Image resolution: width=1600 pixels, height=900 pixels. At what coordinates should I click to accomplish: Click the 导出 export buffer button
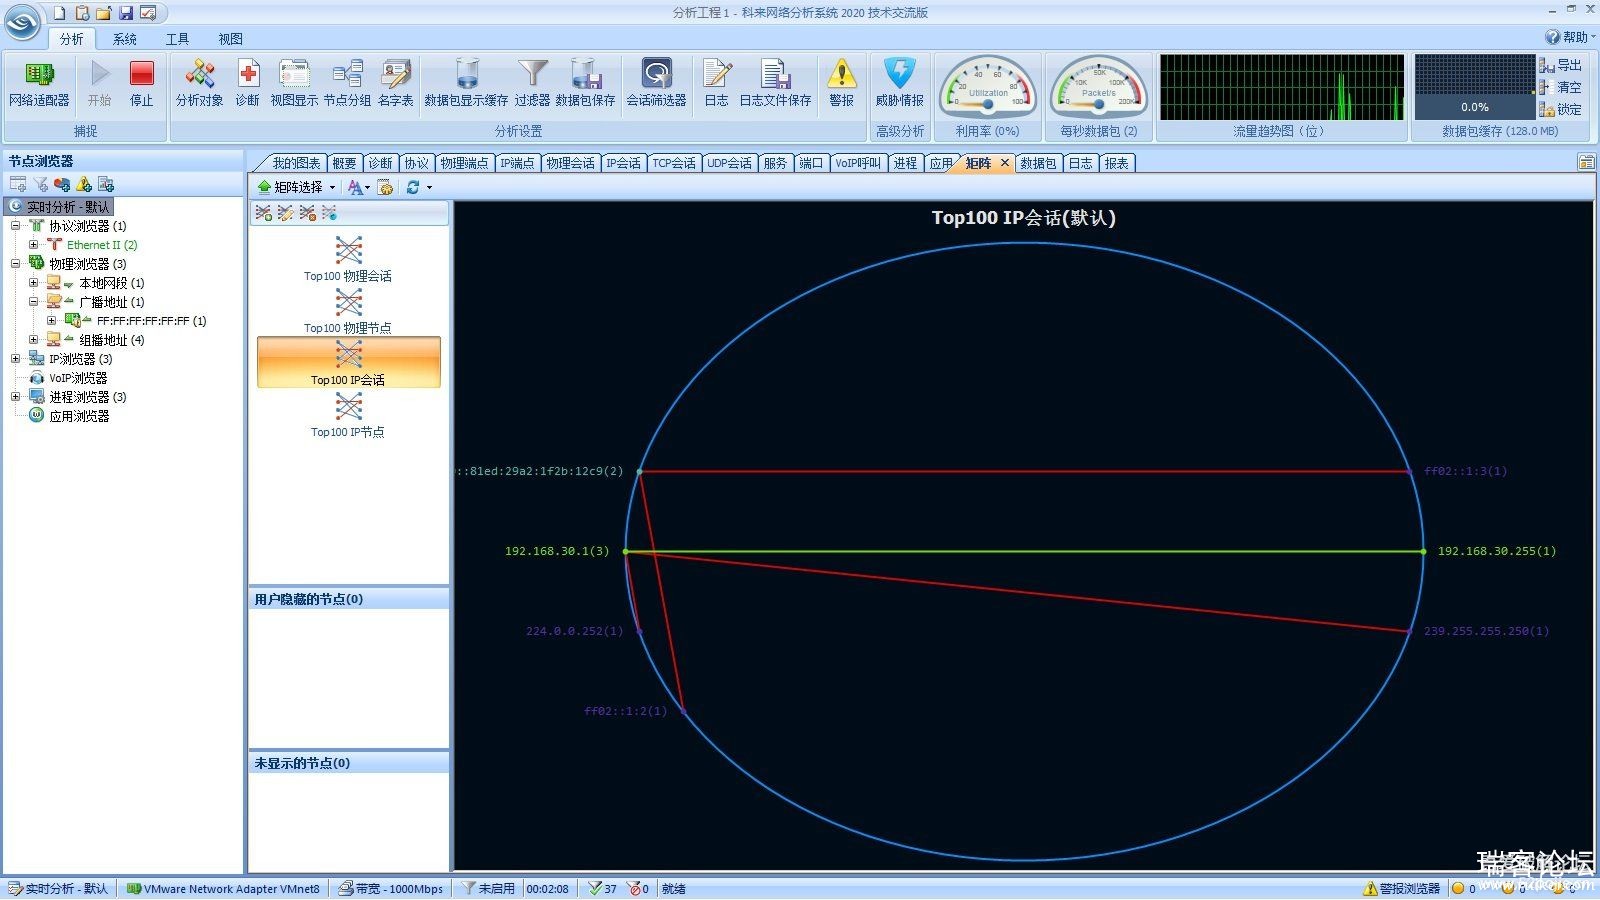click(1560, 65)
